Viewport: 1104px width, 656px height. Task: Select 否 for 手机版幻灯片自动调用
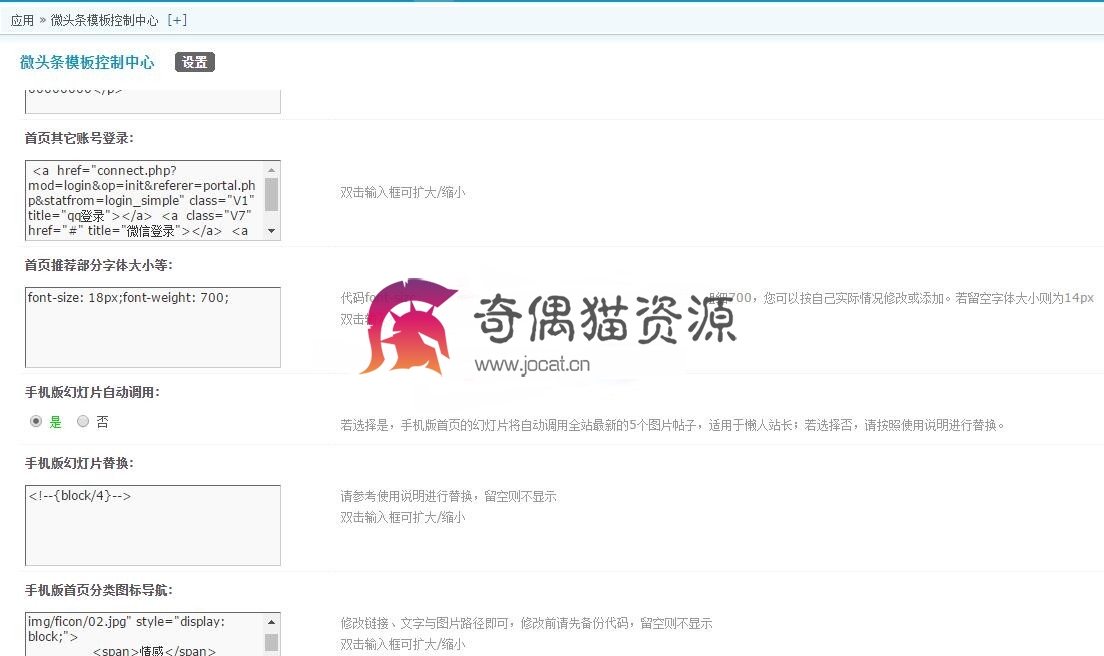83,421
